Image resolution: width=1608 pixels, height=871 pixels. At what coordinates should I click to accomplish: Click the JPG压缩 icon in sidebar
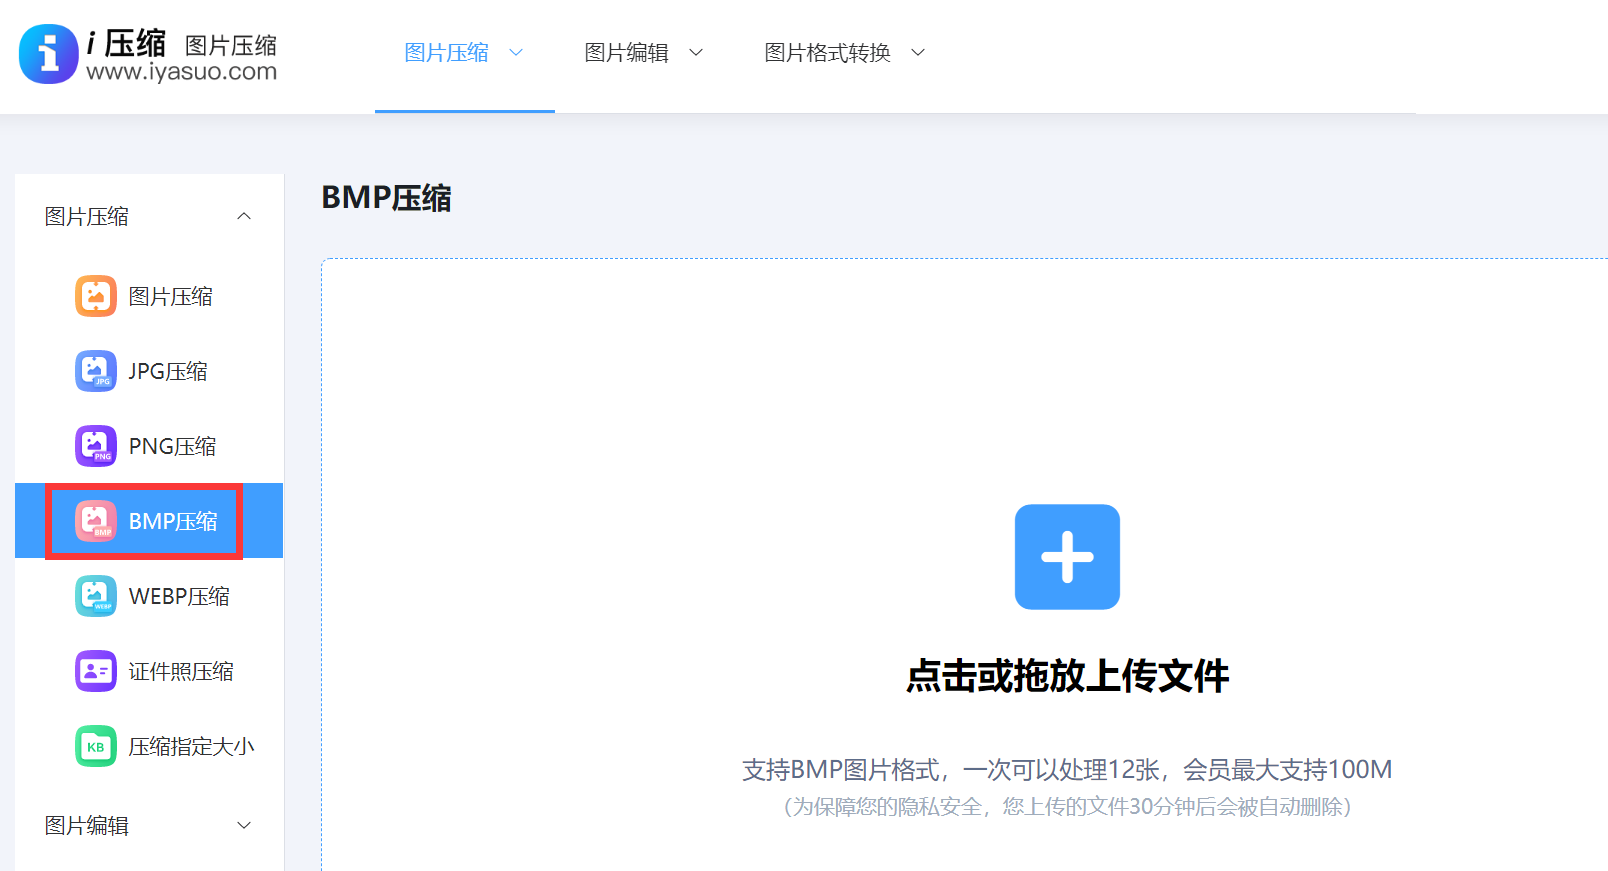tap(95, 371)
